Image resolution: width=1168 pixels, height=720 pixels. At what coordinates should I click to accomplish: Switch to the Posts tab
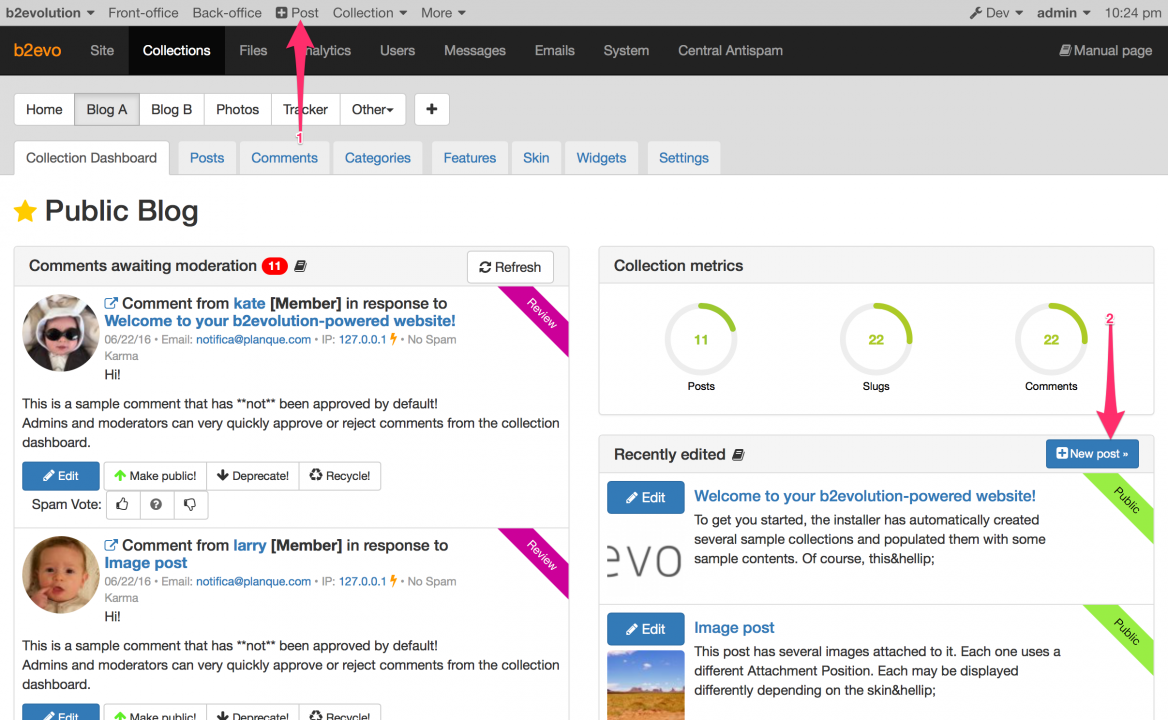[207, 158]
